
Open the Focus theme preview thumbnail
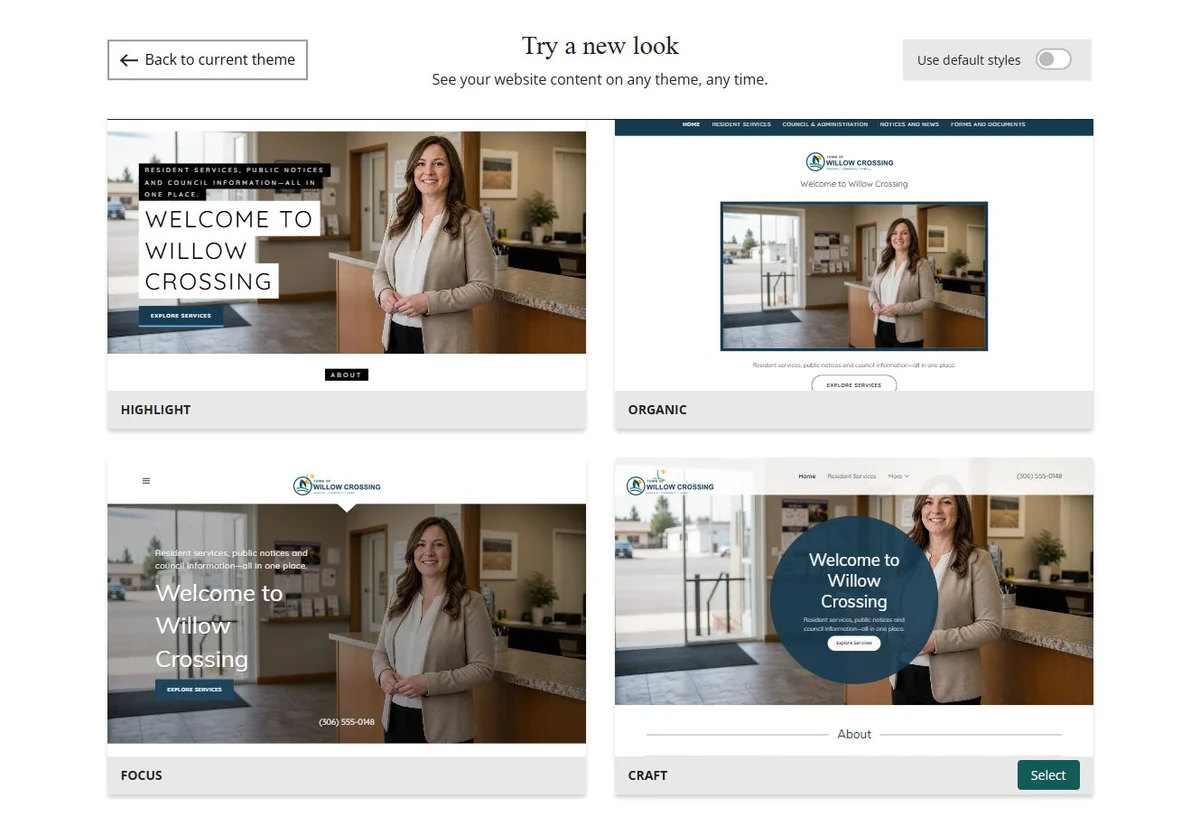(346, 607)
